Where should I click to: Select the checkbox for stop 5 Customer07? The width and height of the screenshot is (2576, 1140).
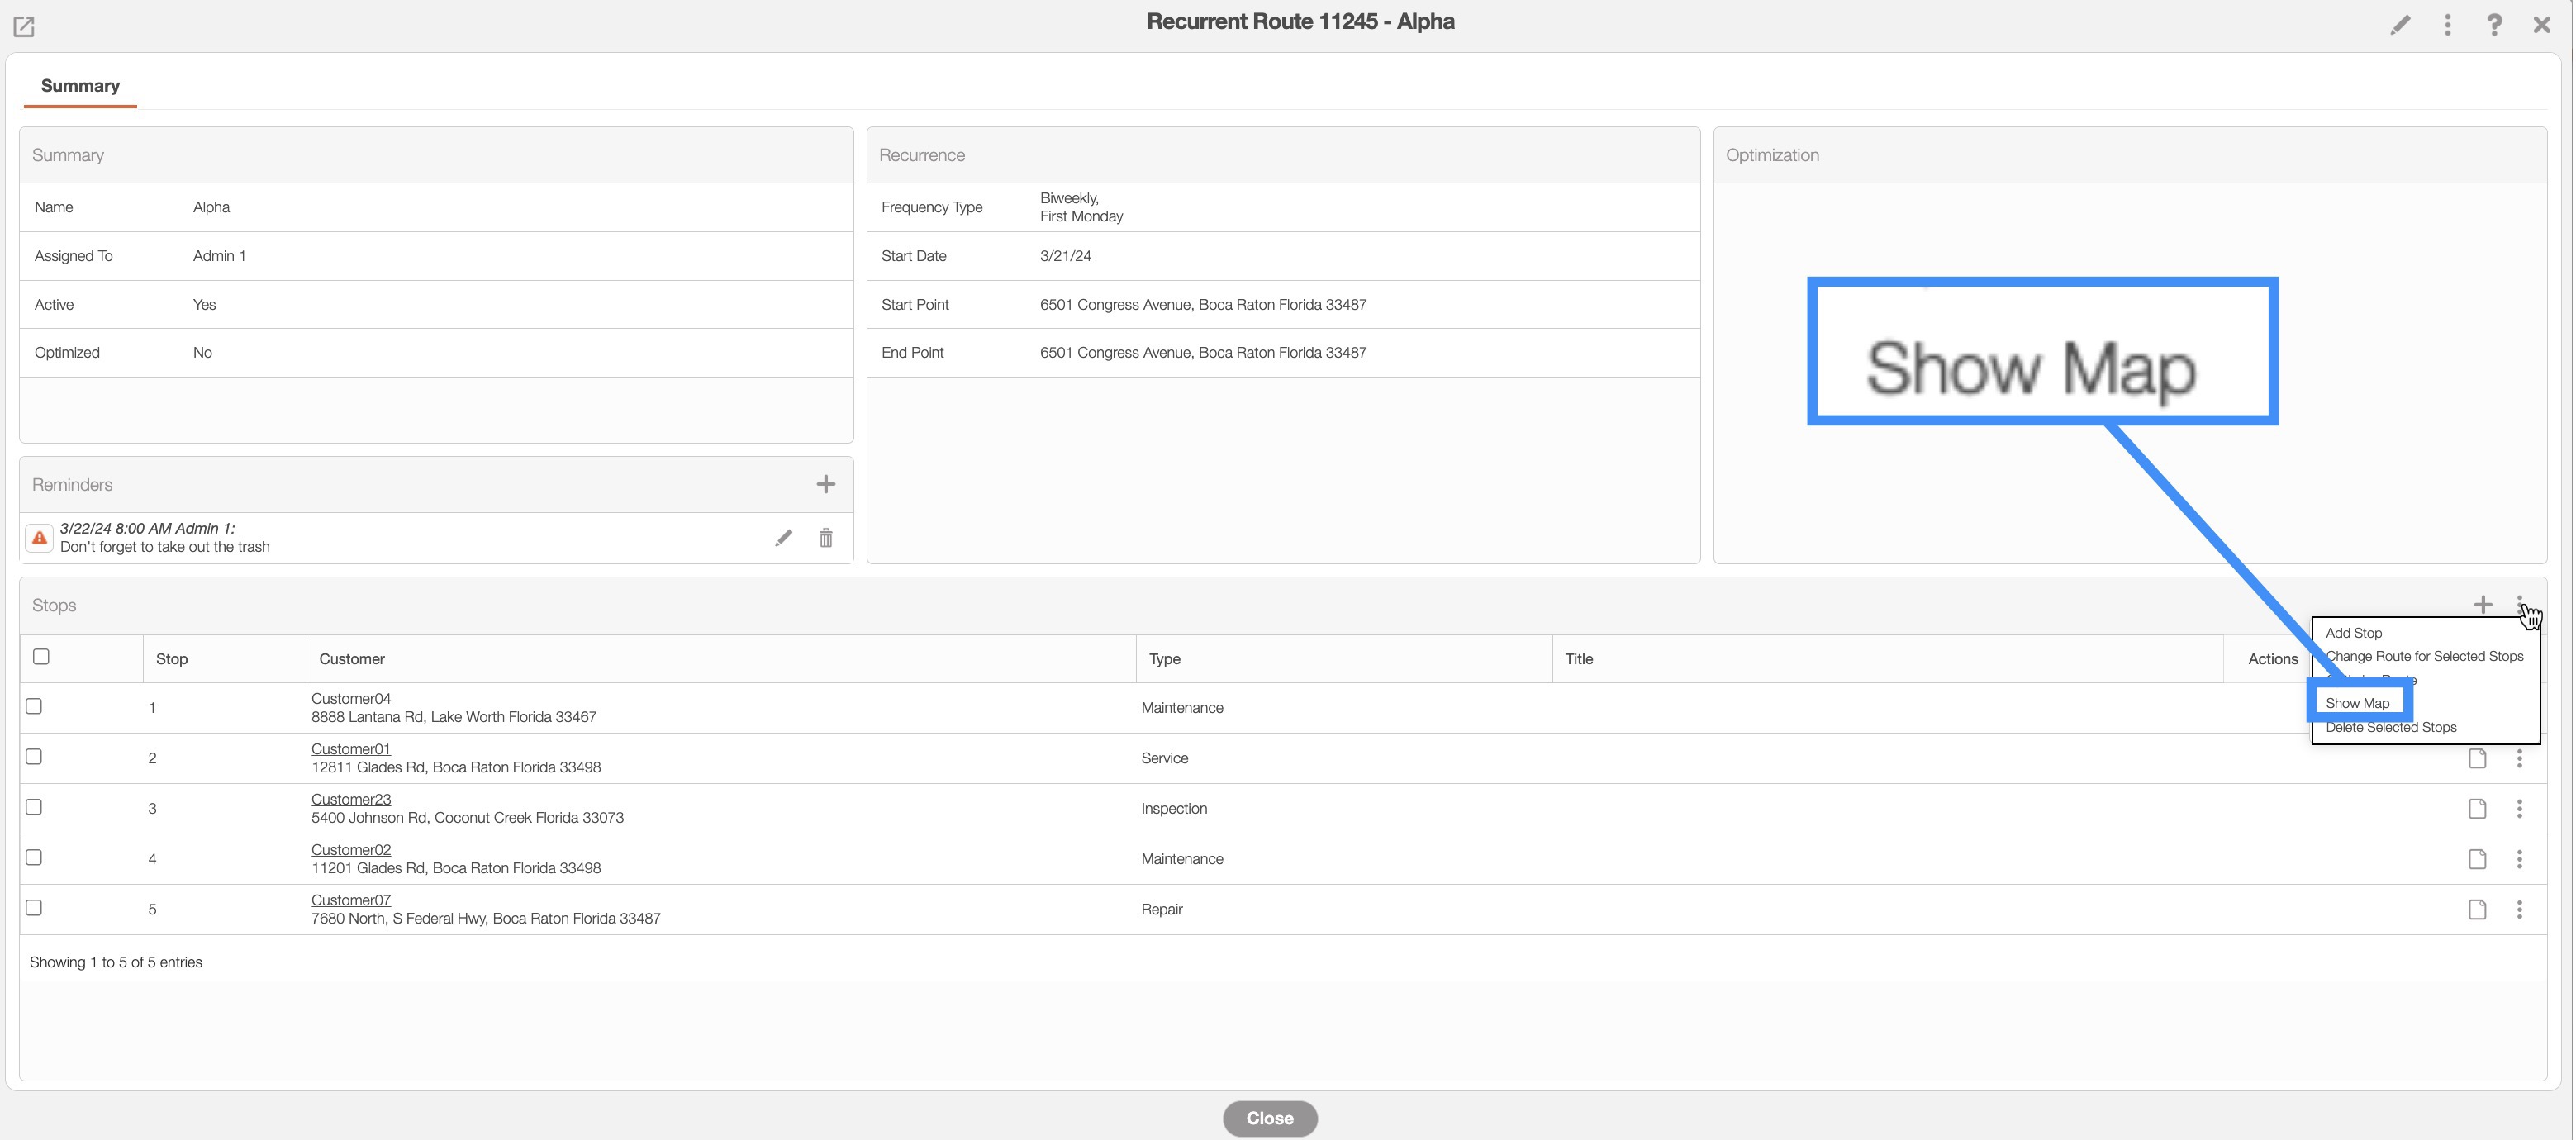[34, 908]
